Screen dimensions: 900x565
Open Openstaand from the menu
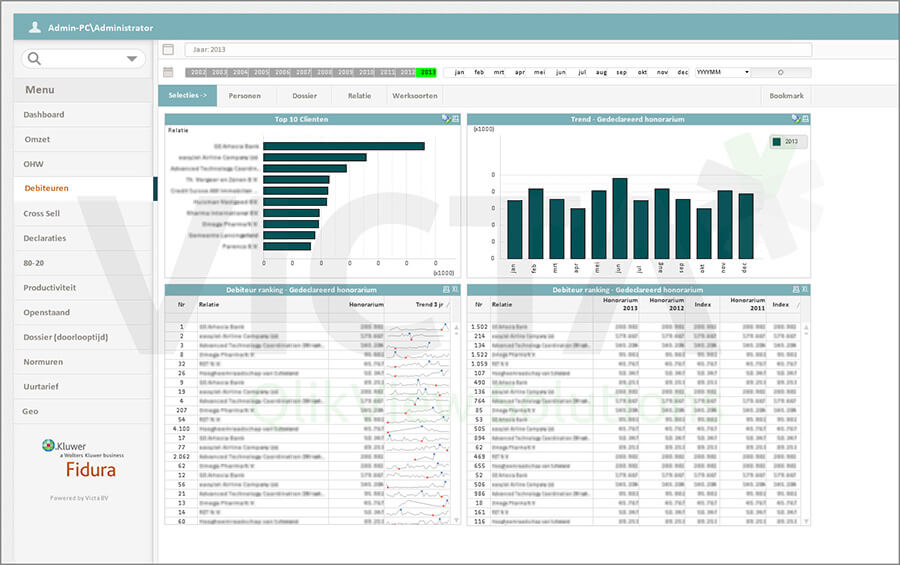coord(83,312)
